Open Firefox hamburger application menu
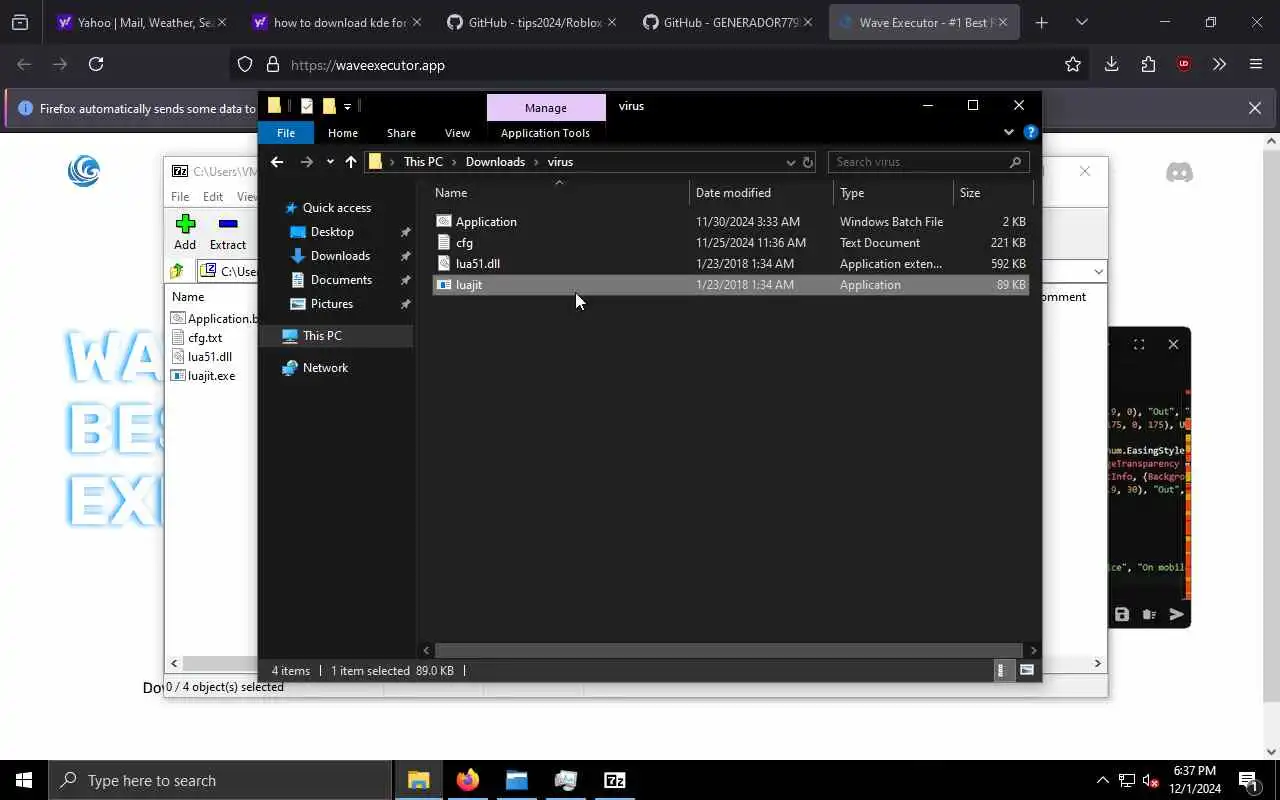Screen dimensions: 1280x800 click(1256, 65)
